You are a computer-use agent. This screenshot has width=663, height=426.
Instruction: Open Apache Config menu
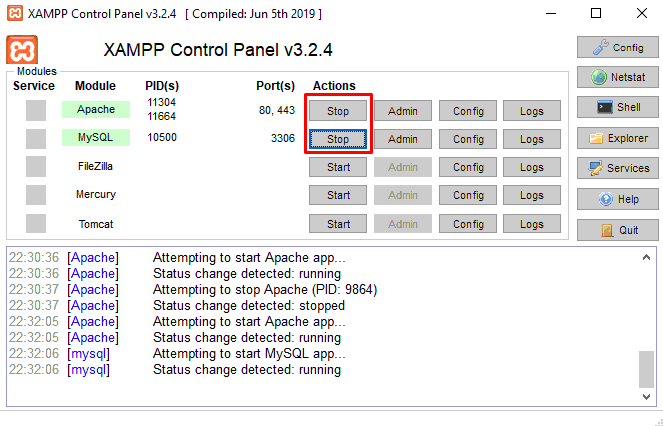(468, 111)
